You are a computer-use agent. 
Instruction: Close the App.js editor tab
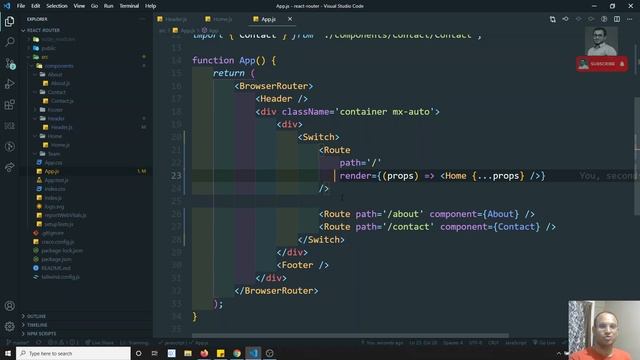coord(290,19)
